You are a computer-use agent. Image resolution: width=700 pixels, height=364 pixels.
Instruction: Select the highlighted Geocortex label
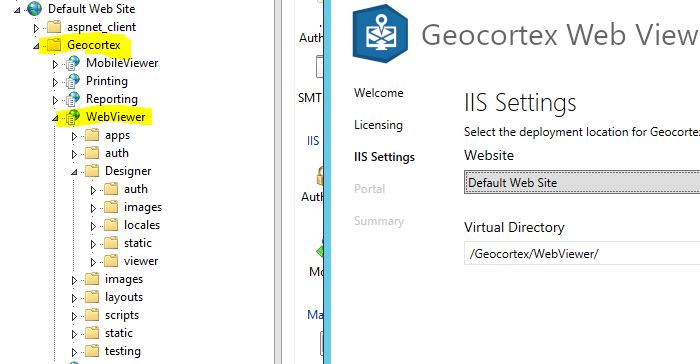(x=94, y=45)
